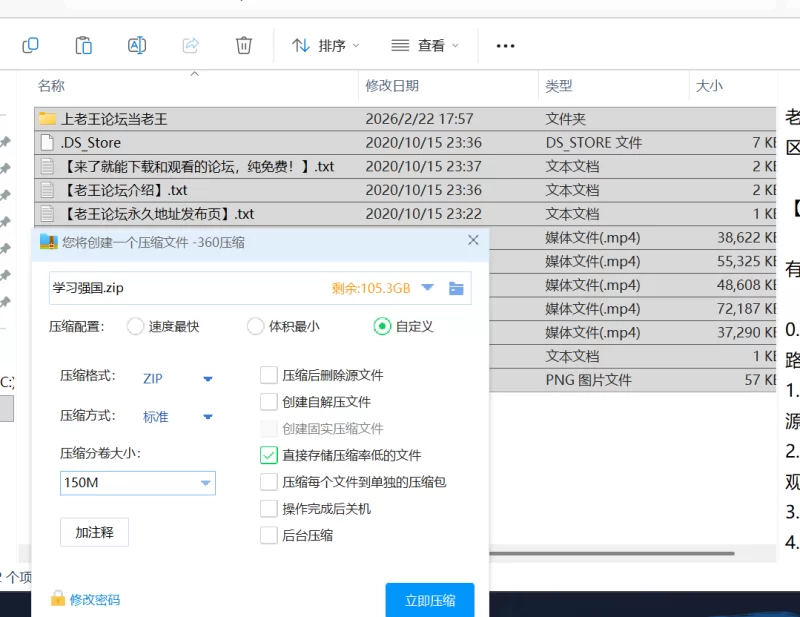800x617 pixels.
Task: Select the 体积最小 radio option
Action: [x=256, y=326]
